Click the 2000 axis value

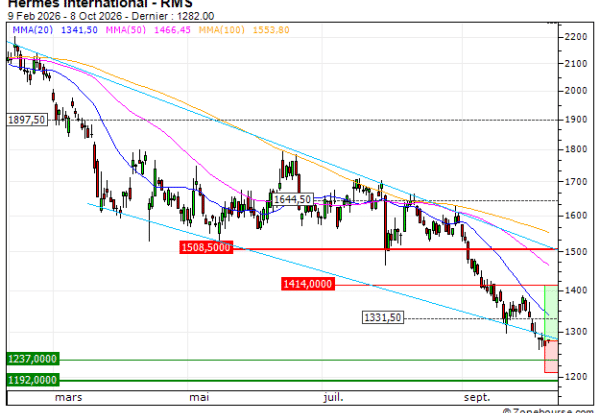coord(576,91)
